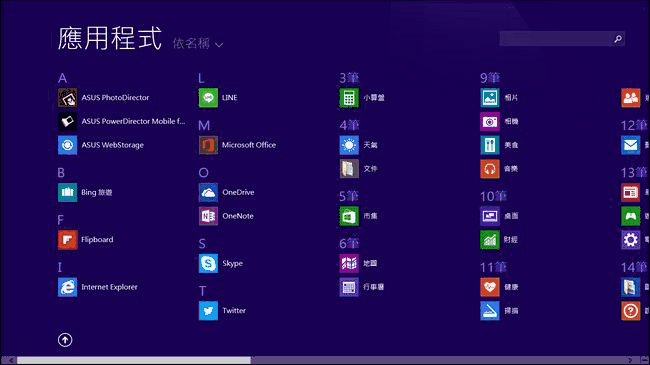Click the '6筆' group header
Screen dimensions: 650x365
coord(349,243)
